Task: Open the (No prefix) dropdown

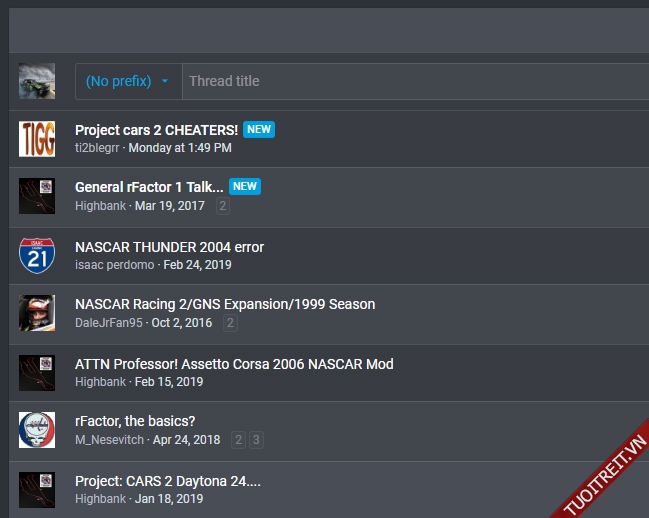Action: 128,81
